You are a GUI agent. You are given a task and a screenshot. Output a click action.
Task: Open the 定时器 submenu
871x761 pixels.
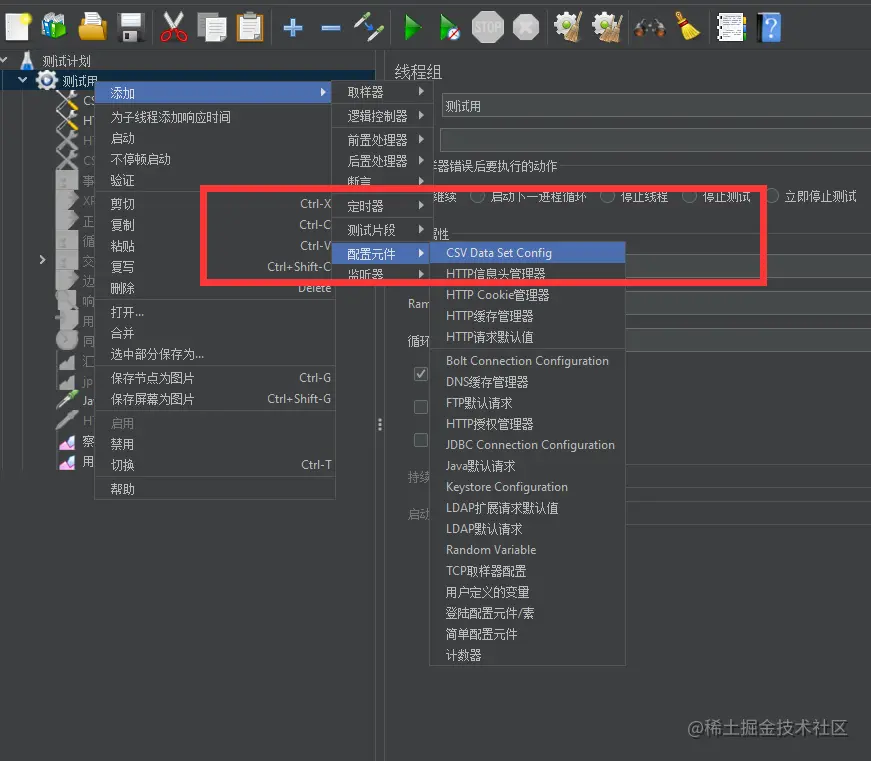point(382,206)
